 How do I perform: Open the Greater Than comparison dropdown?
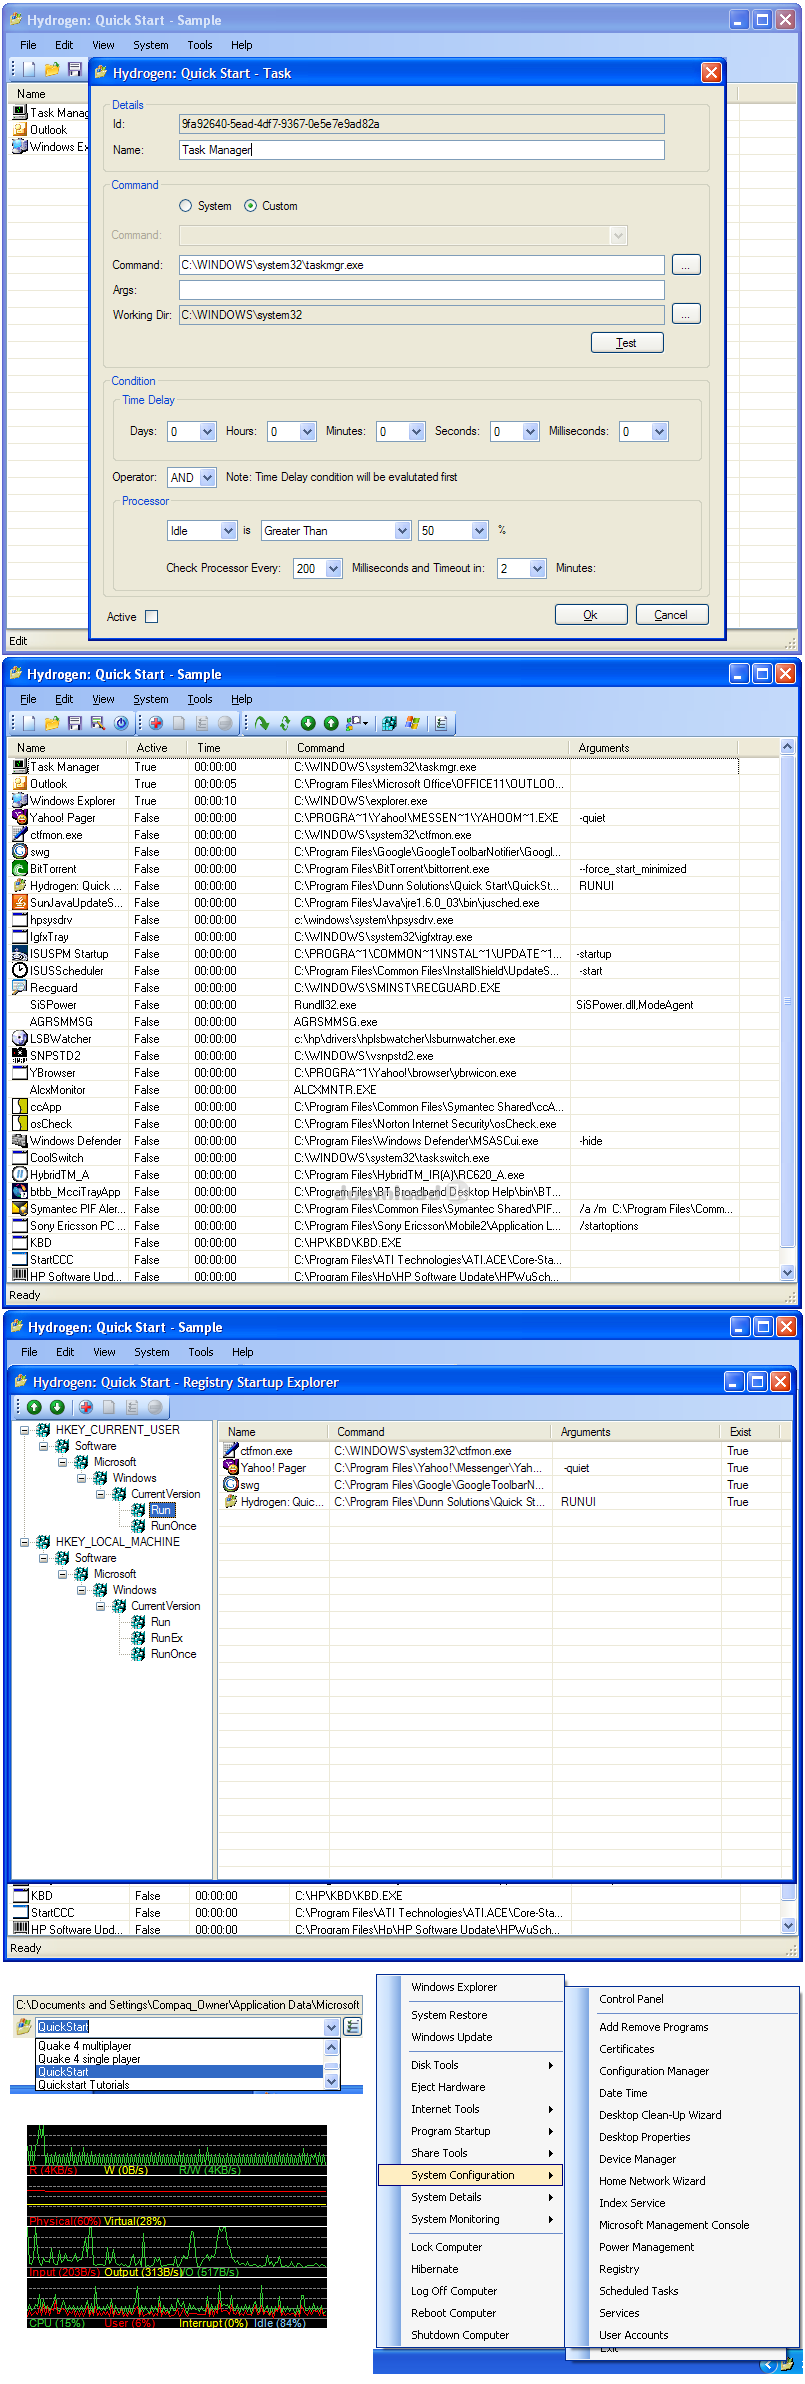402,531
